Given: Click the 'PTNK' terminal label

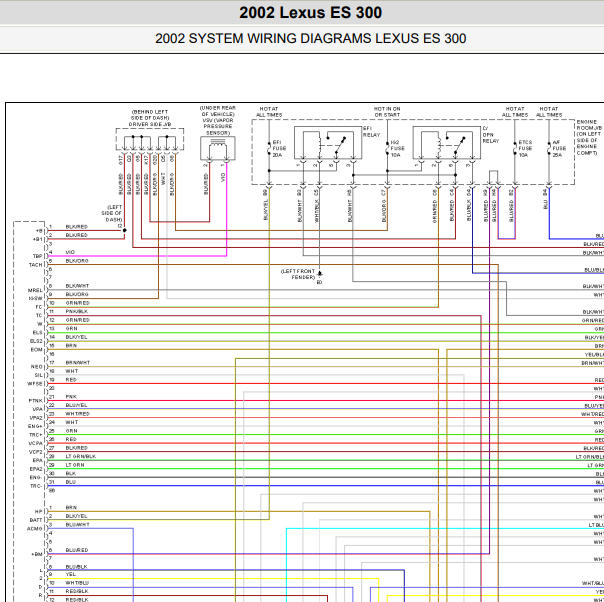Looking at the screenshot, I should [x=36, y=401].
